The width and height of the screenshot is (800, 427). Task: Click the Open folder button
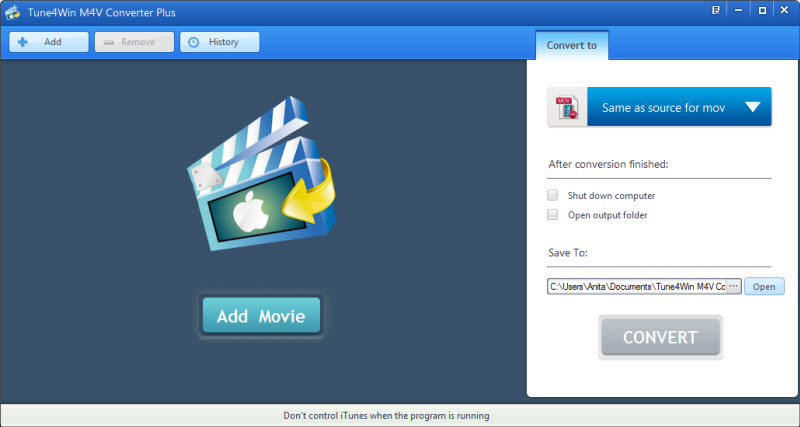click(764, 286)
